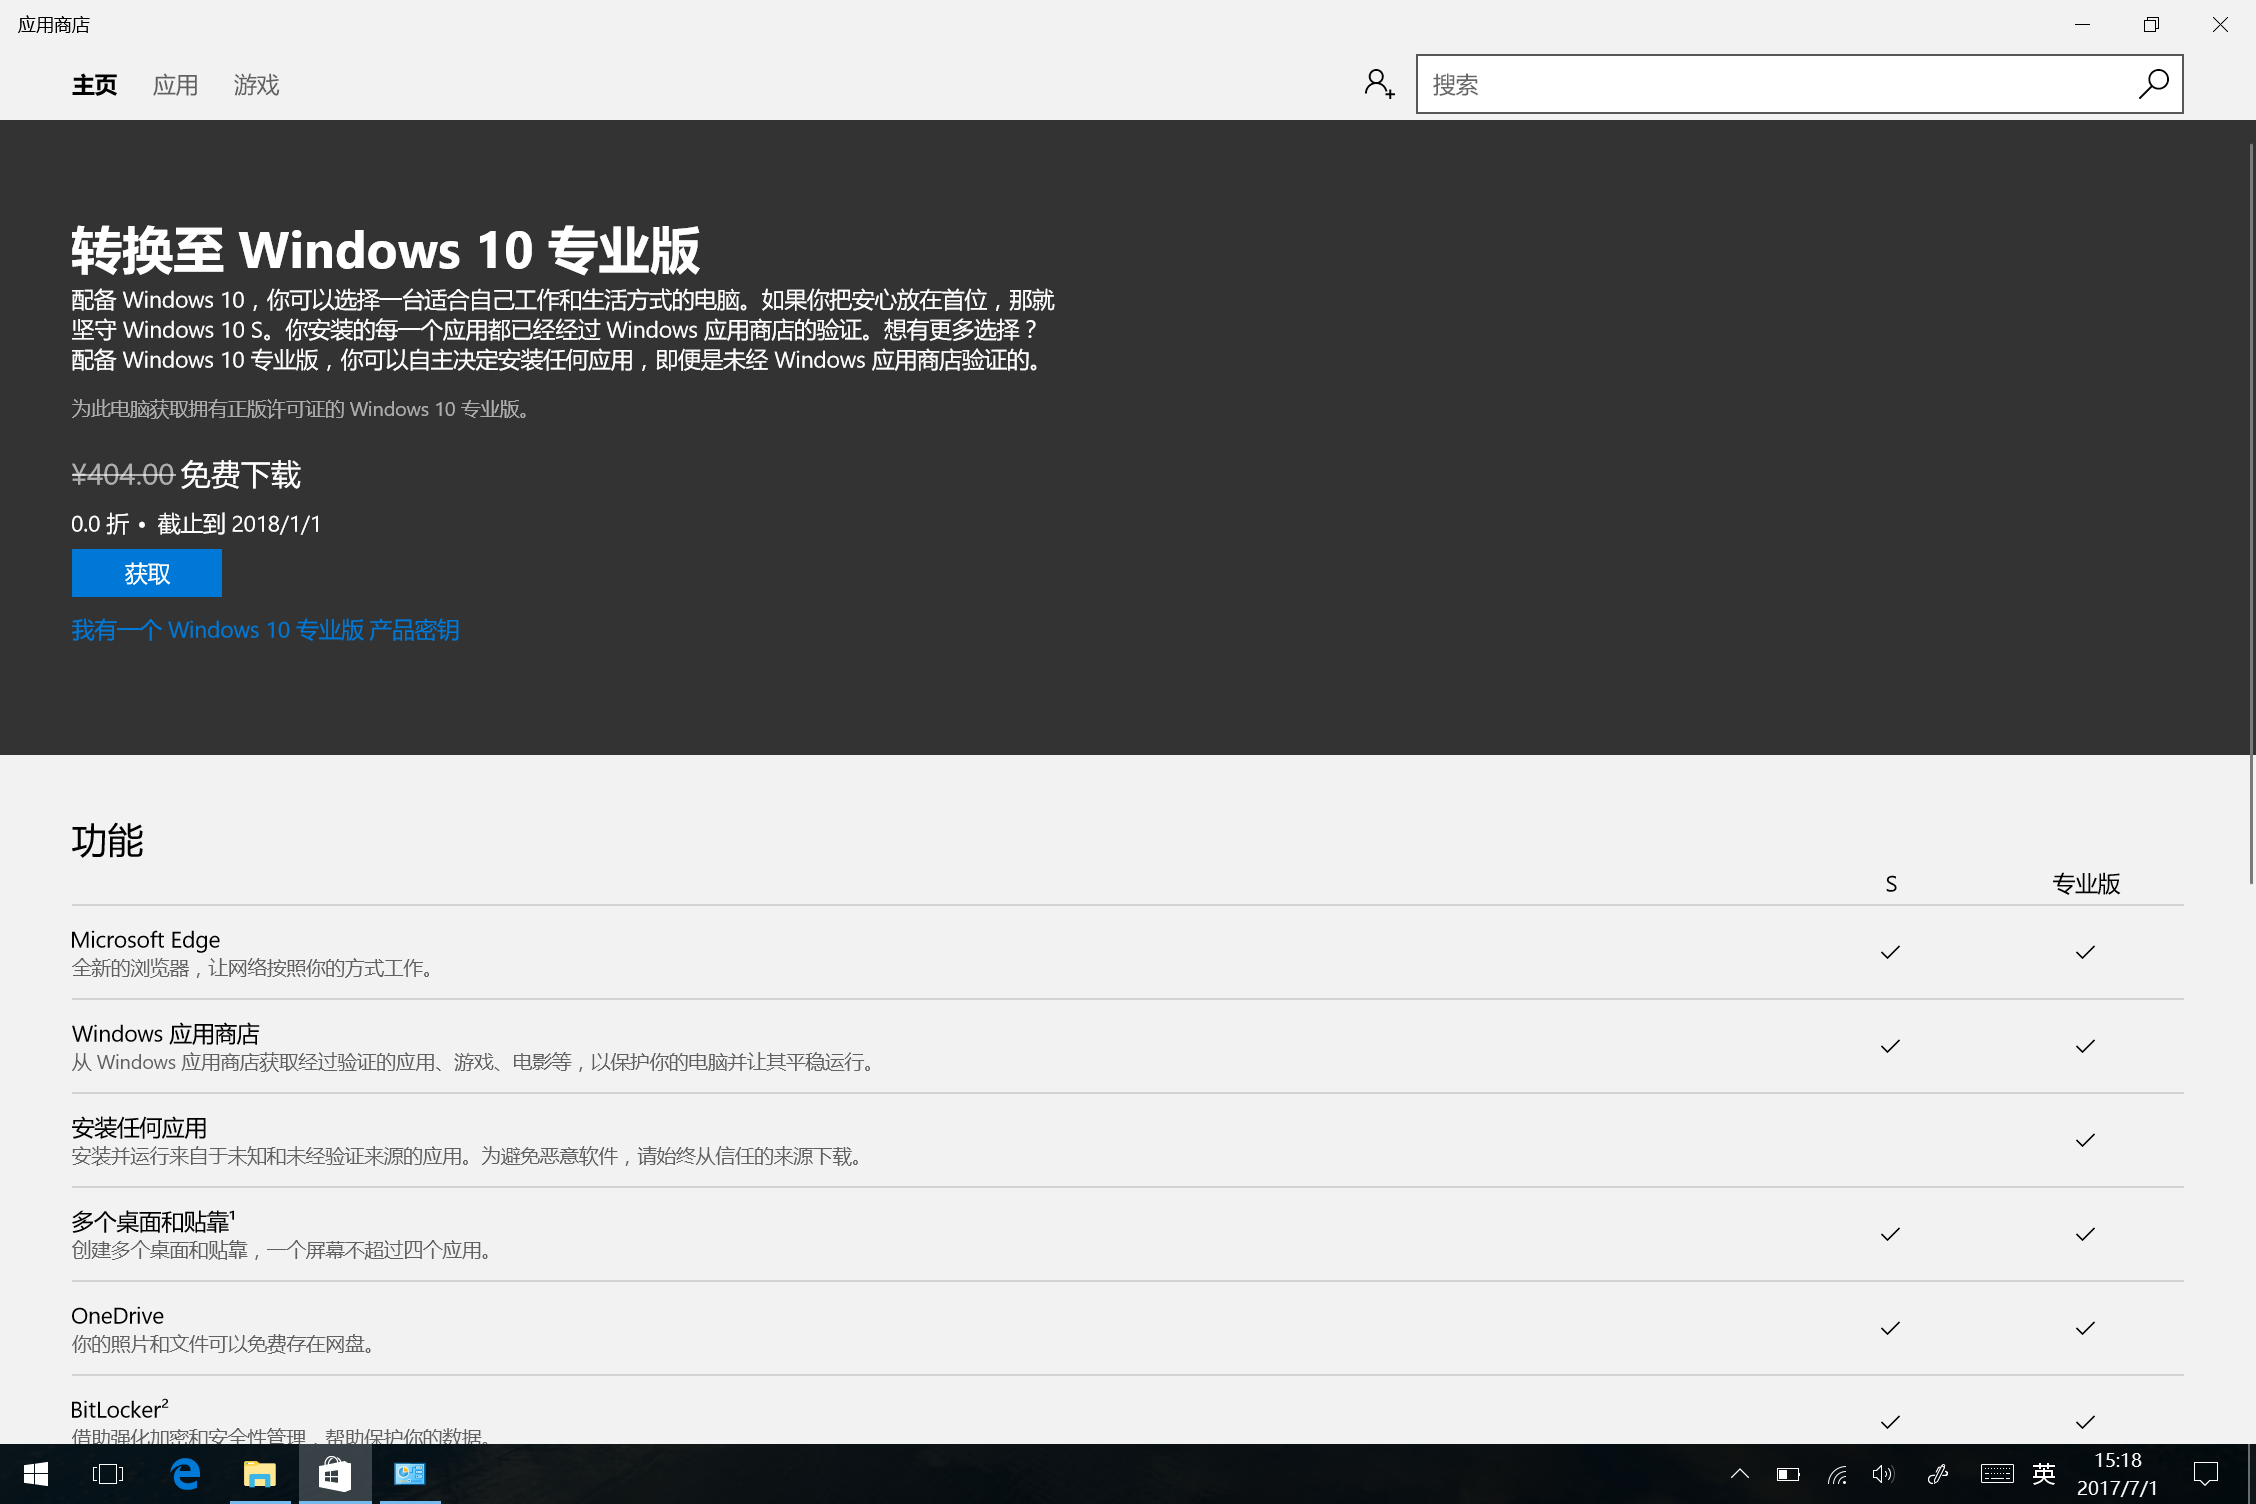The image size is (2256, 1504).
Task: Select the Windows Store icon on the taskbar
Action: click(x=335, y=1474)
